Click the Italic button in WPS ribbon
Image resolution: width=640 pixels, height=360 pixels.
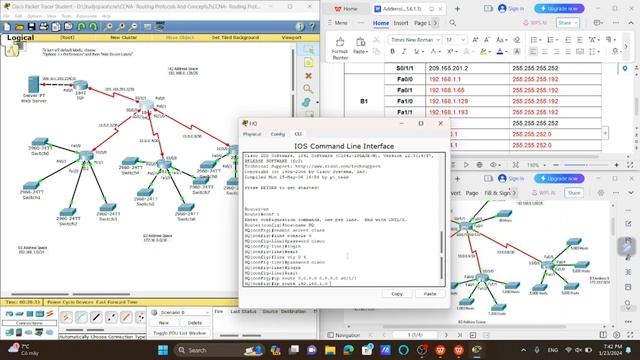click(404, 51)
